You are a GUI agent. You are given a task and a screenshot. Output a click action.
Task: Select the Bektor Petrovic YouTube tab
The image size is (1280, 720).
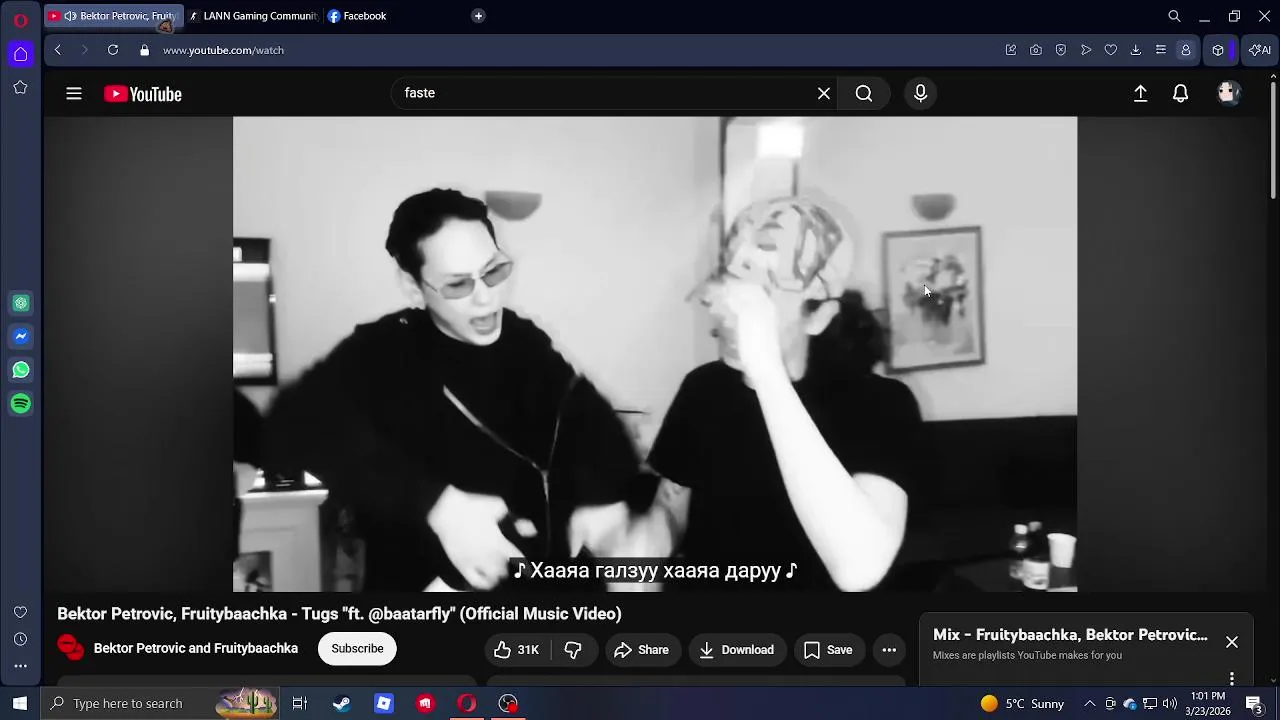tap(114, 16)
